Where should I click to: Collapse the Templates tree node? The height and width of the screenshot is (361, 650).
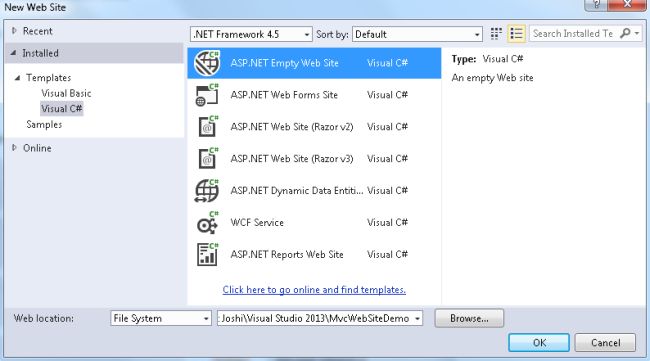(17, 78)
